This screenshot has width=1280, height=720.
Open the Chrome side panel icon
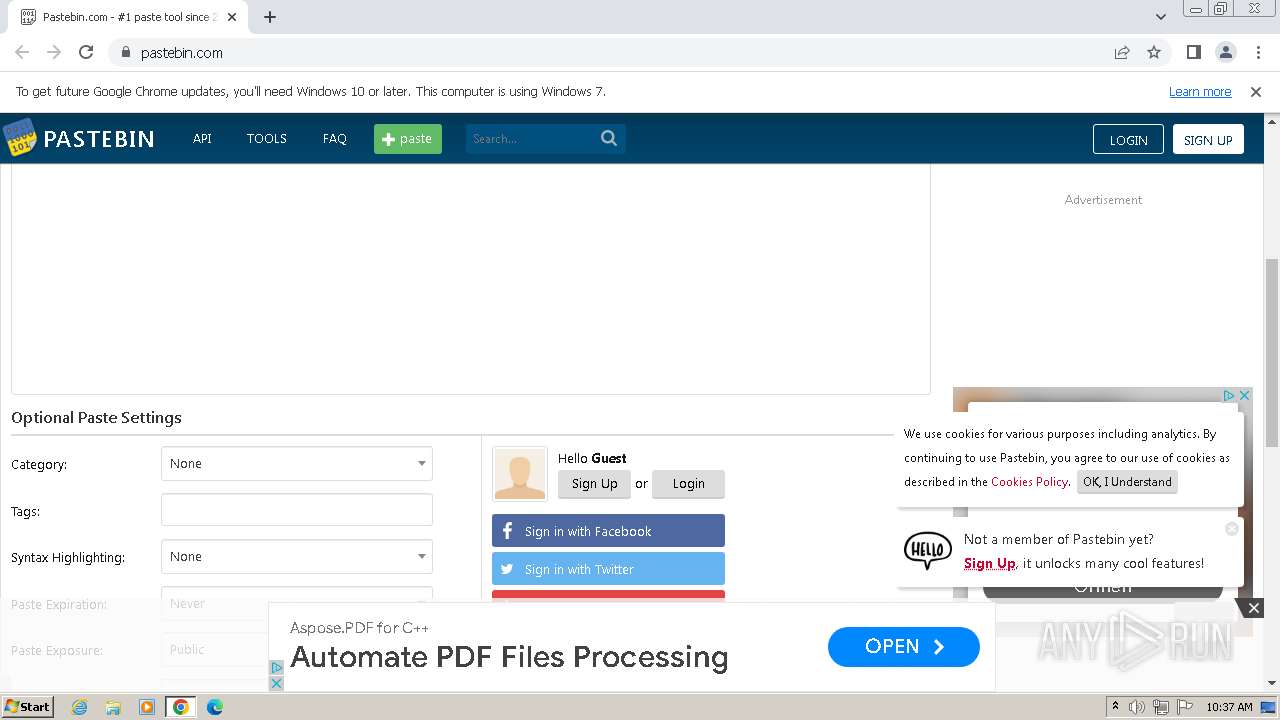tap(1193, 52)
